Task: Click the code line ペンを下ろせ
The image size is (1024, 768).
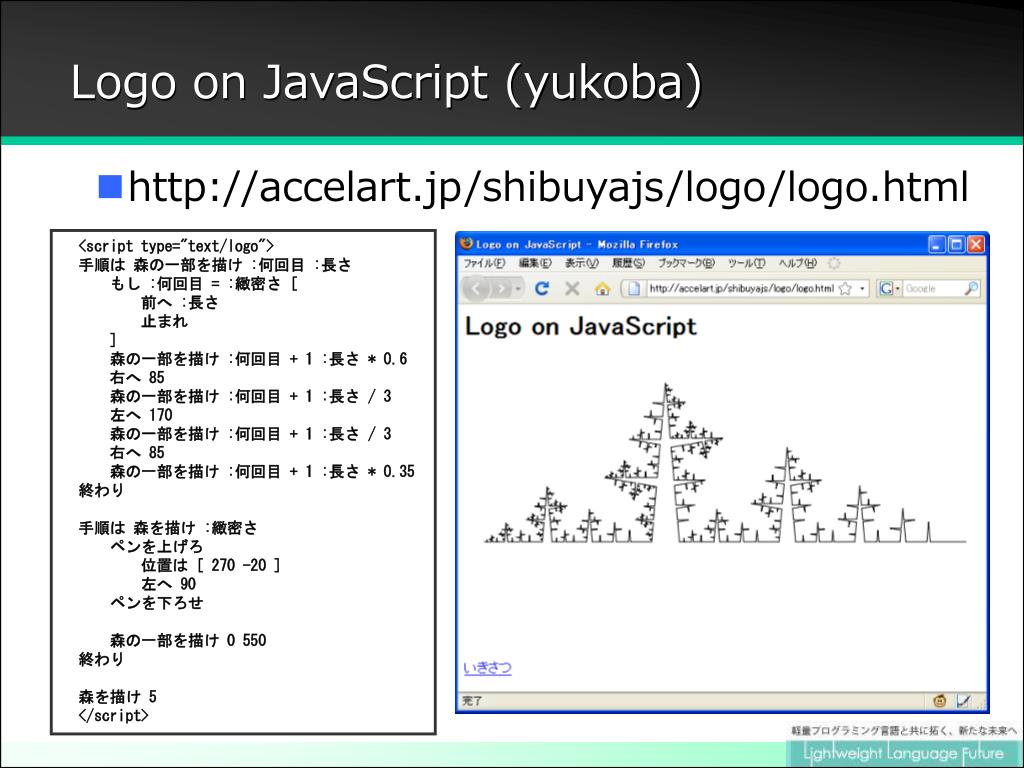Action: click(x=157, y=602)
